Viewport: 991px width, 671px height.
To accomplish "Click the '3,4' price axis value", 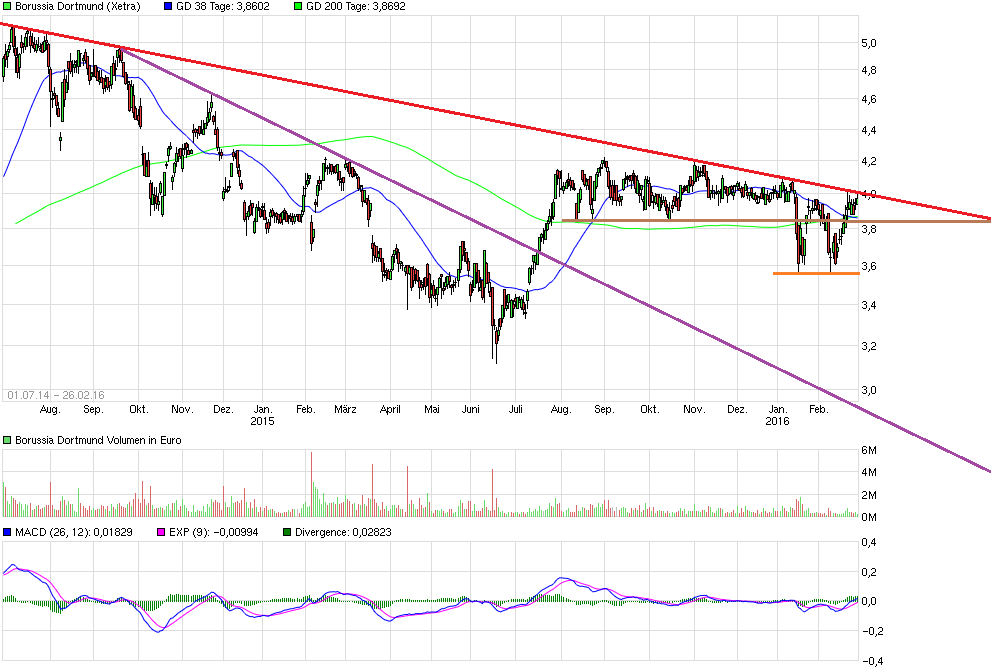I will tap(868, 306).
